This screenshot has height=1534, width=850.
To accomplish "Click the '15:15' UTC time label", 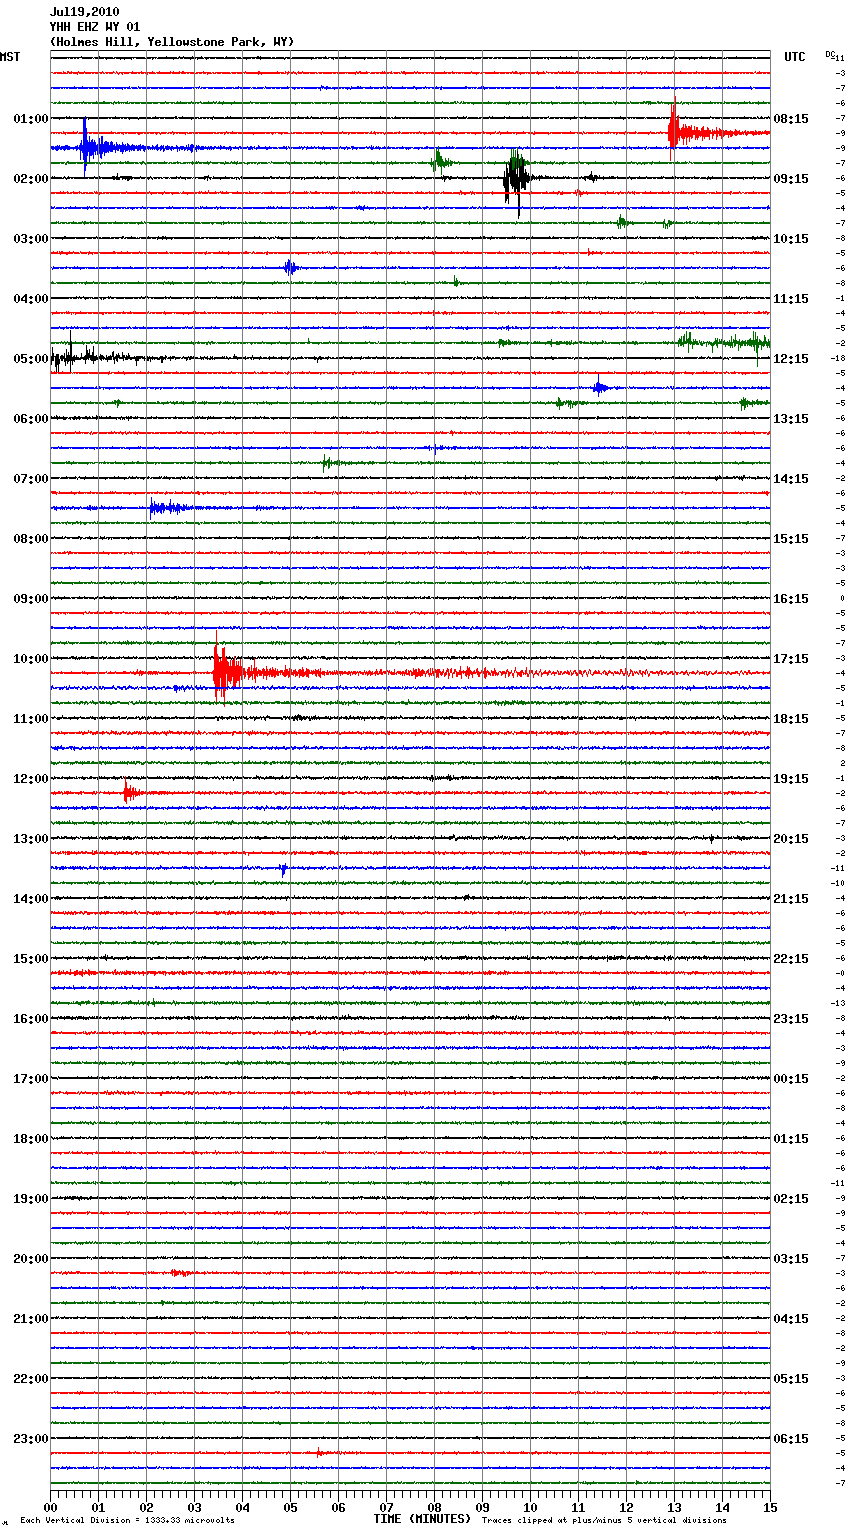I will coord(791,539).
